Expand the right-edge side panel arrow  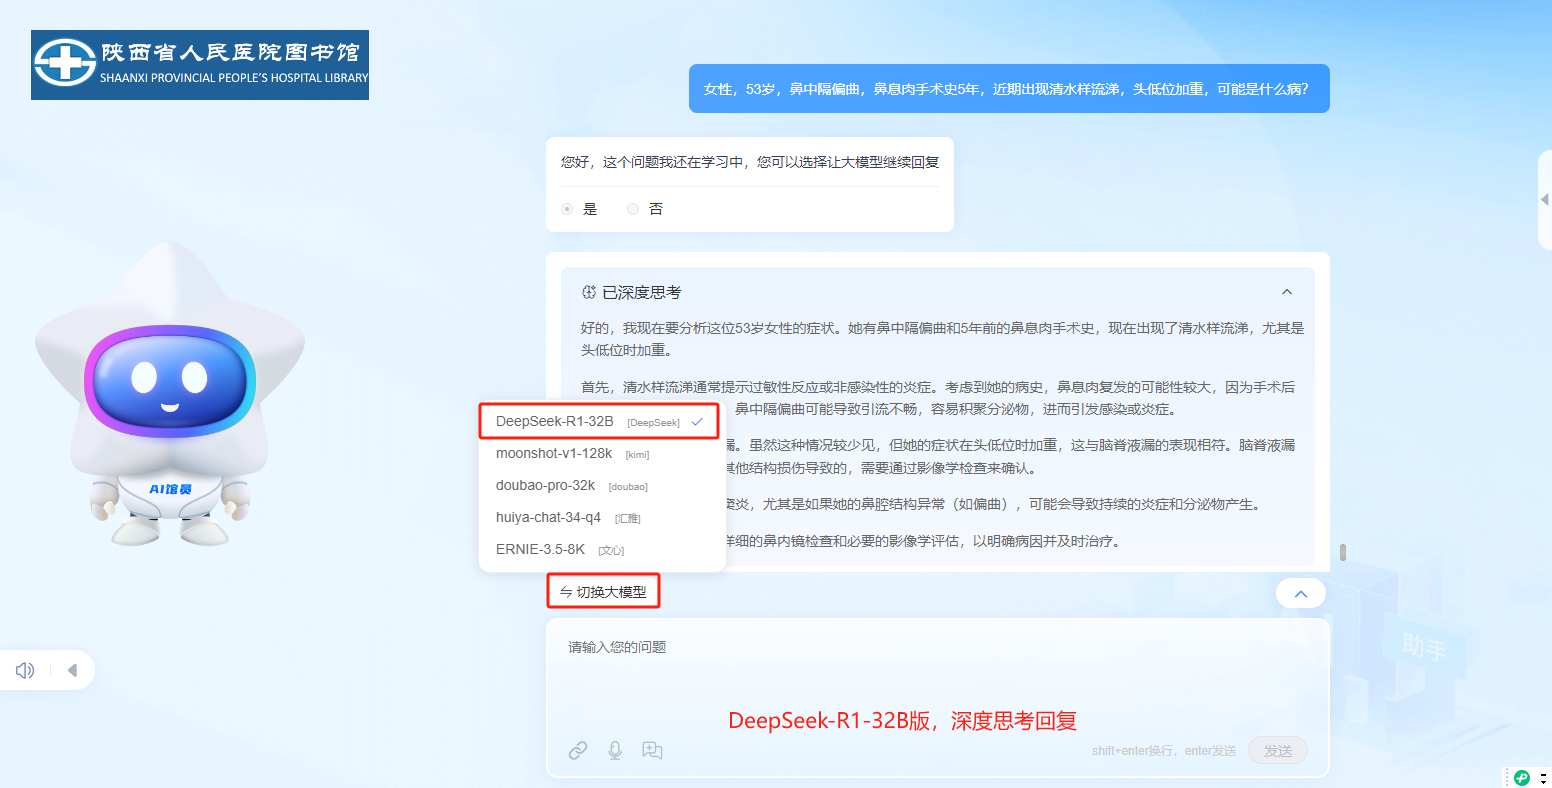(x=1544, y=200)
